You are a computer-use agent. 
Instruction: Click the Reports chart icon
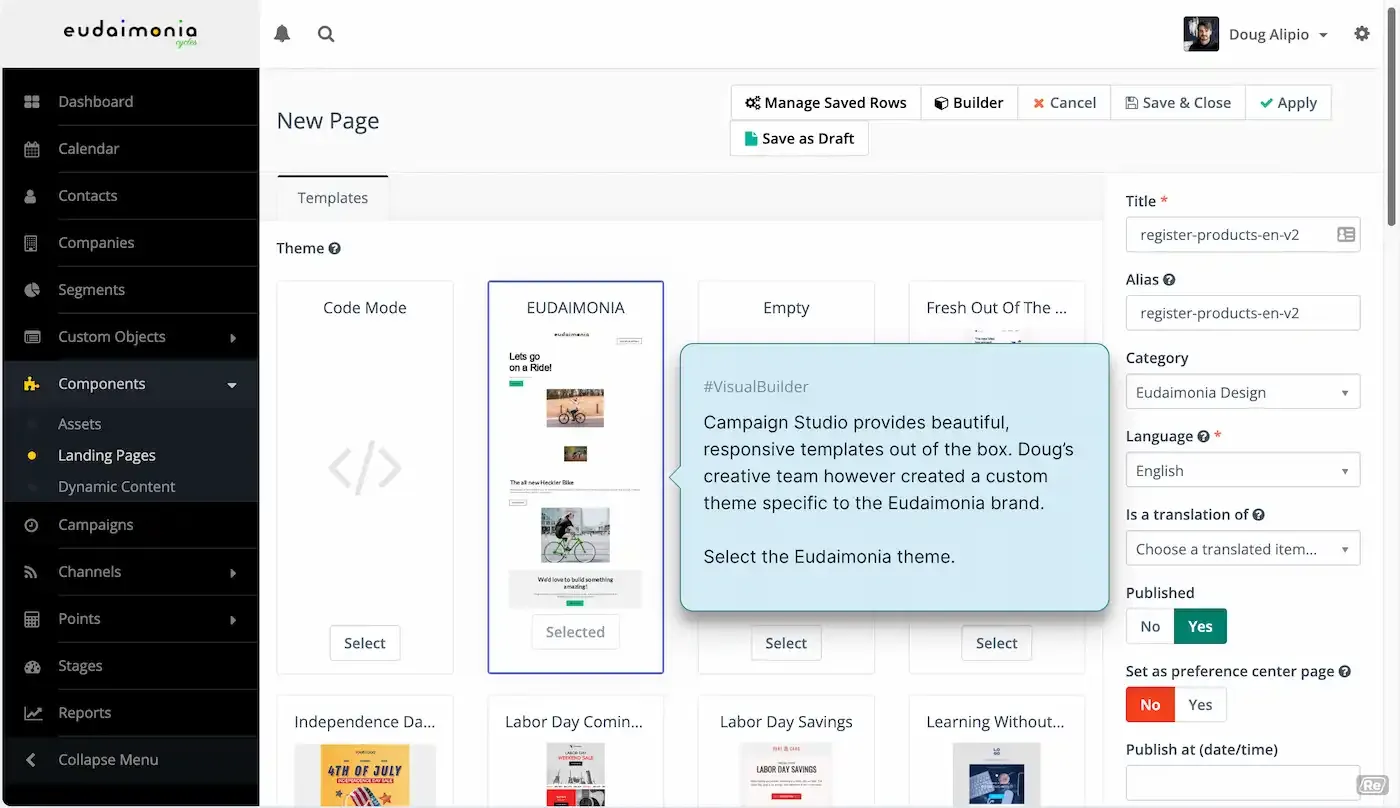pos(33,713)
